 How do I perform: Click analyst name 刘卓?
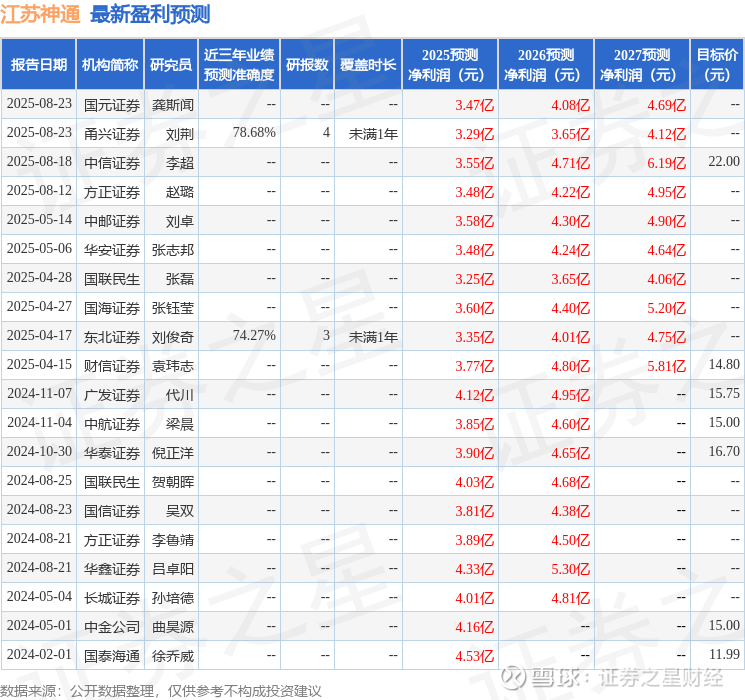(x=180, y=221)
